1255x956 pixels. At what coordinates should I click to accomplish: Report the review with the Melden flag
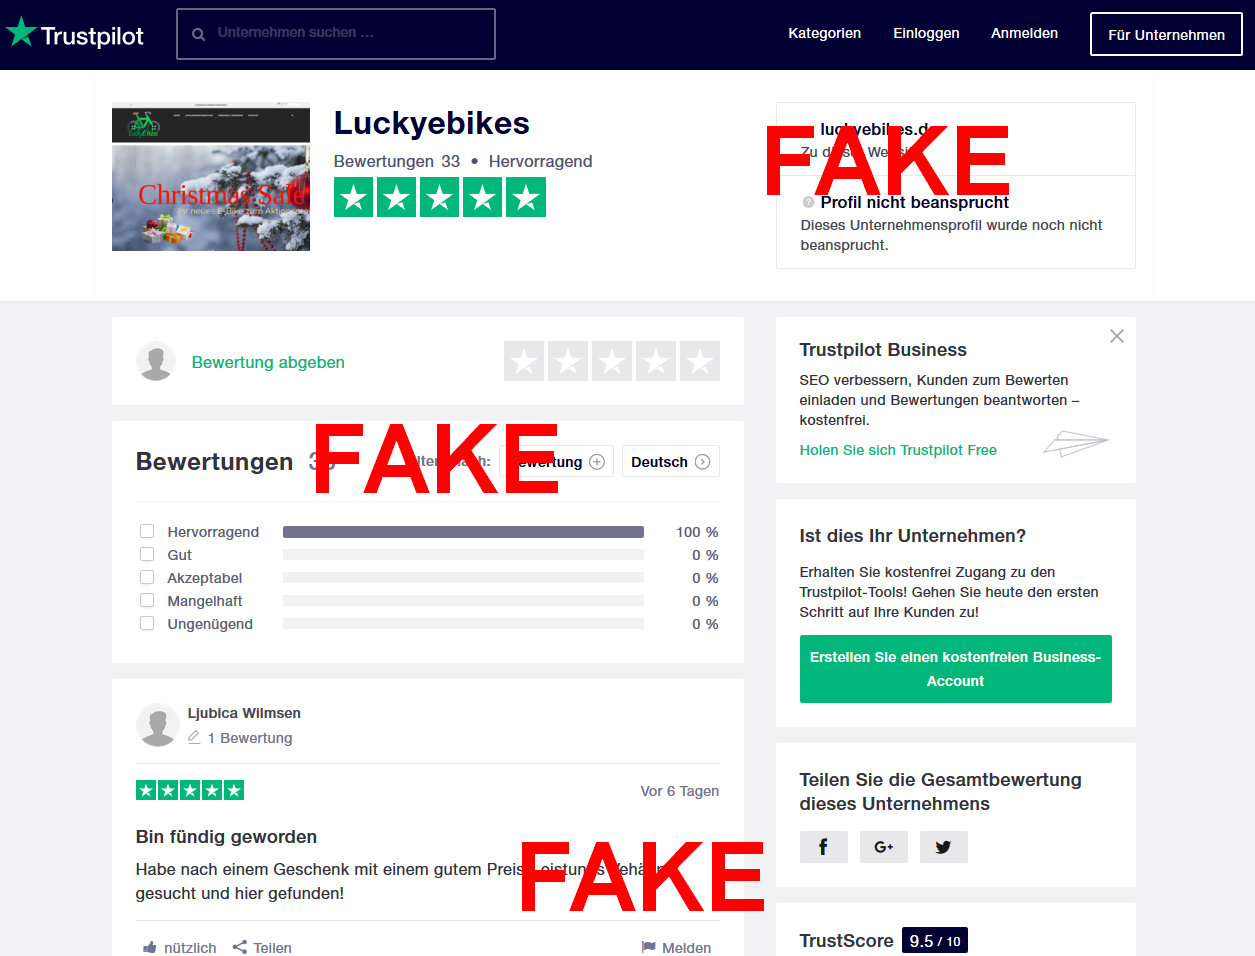click(x=649, y=947)
